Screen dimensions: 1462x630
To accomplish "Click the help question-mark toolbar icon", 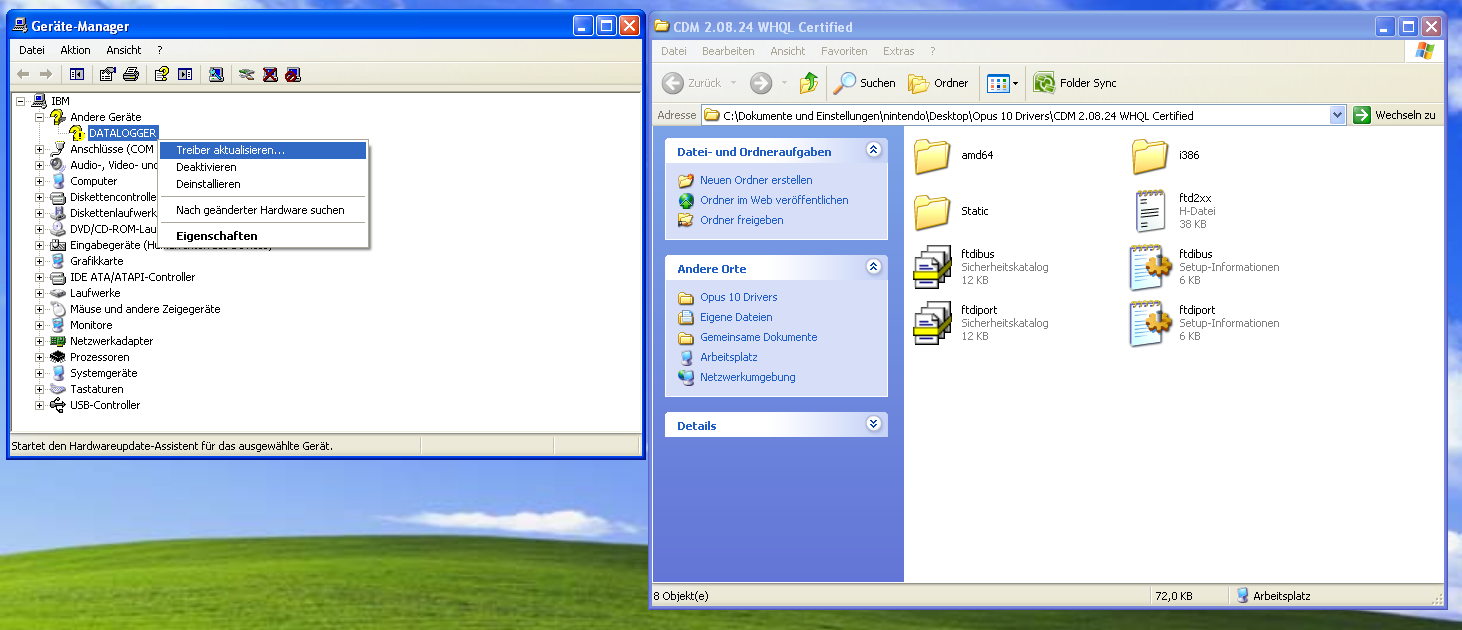I will click(161, 74).
